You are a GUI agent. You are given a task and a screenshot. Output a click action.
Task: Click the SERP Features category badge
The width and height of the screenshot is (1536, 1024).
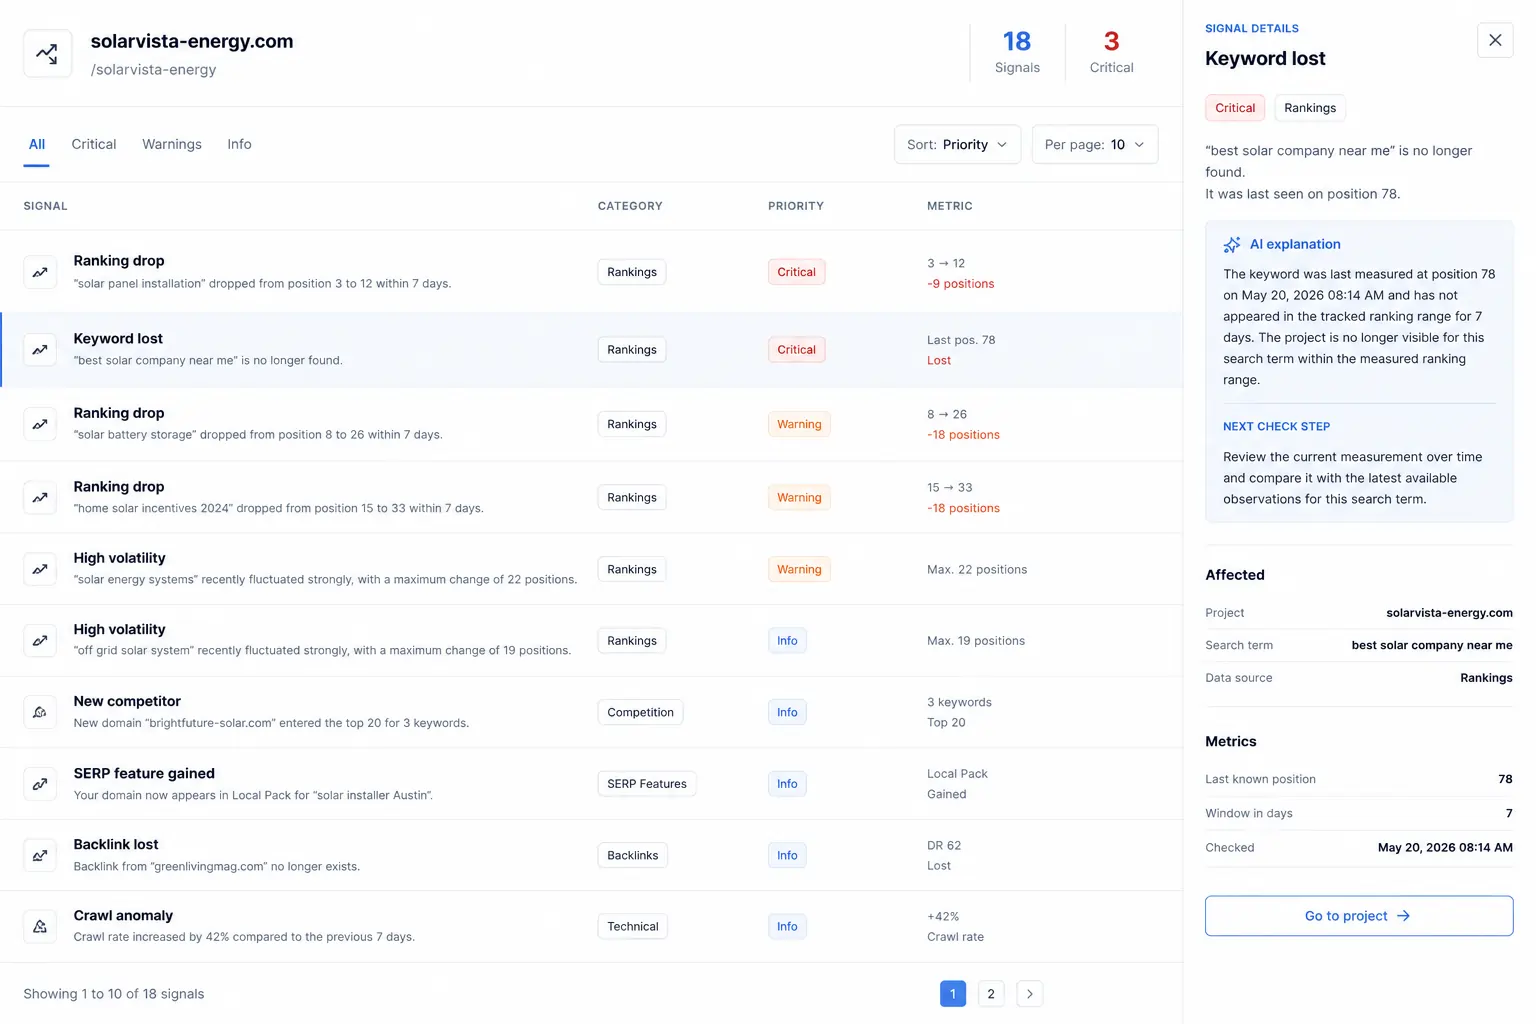tap(647, 784)
